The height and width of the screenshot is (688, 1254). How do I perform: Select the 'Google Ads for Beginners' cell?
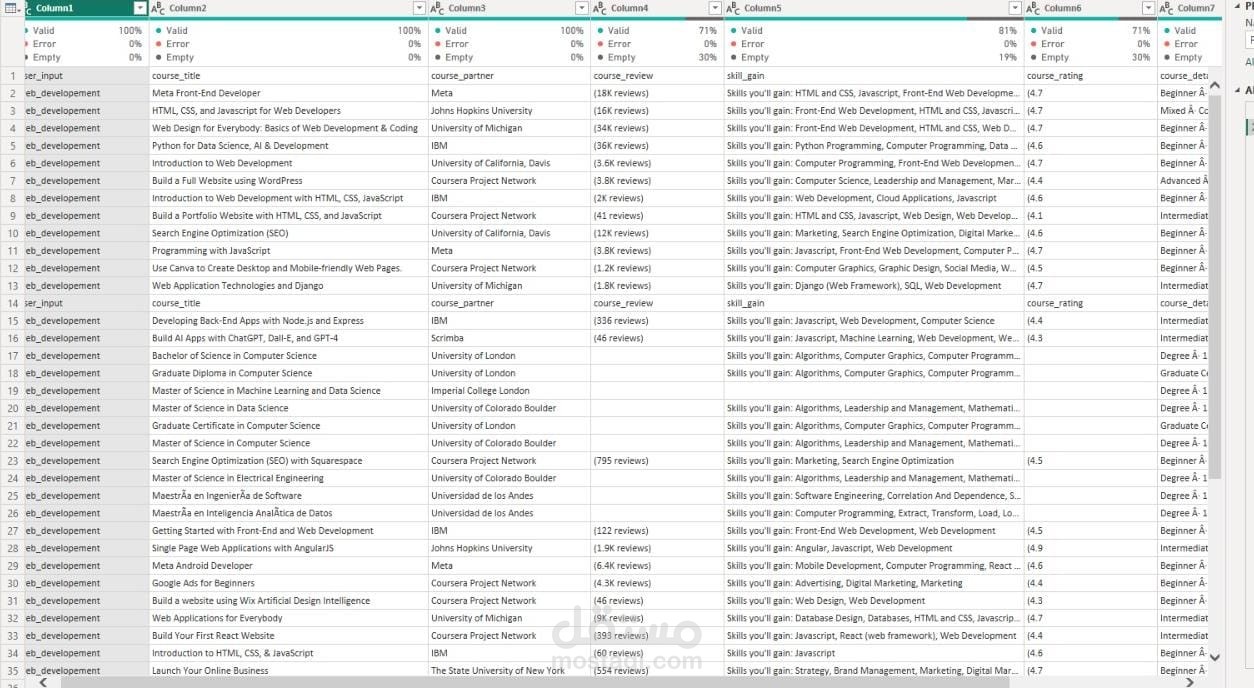coord(289,583)
